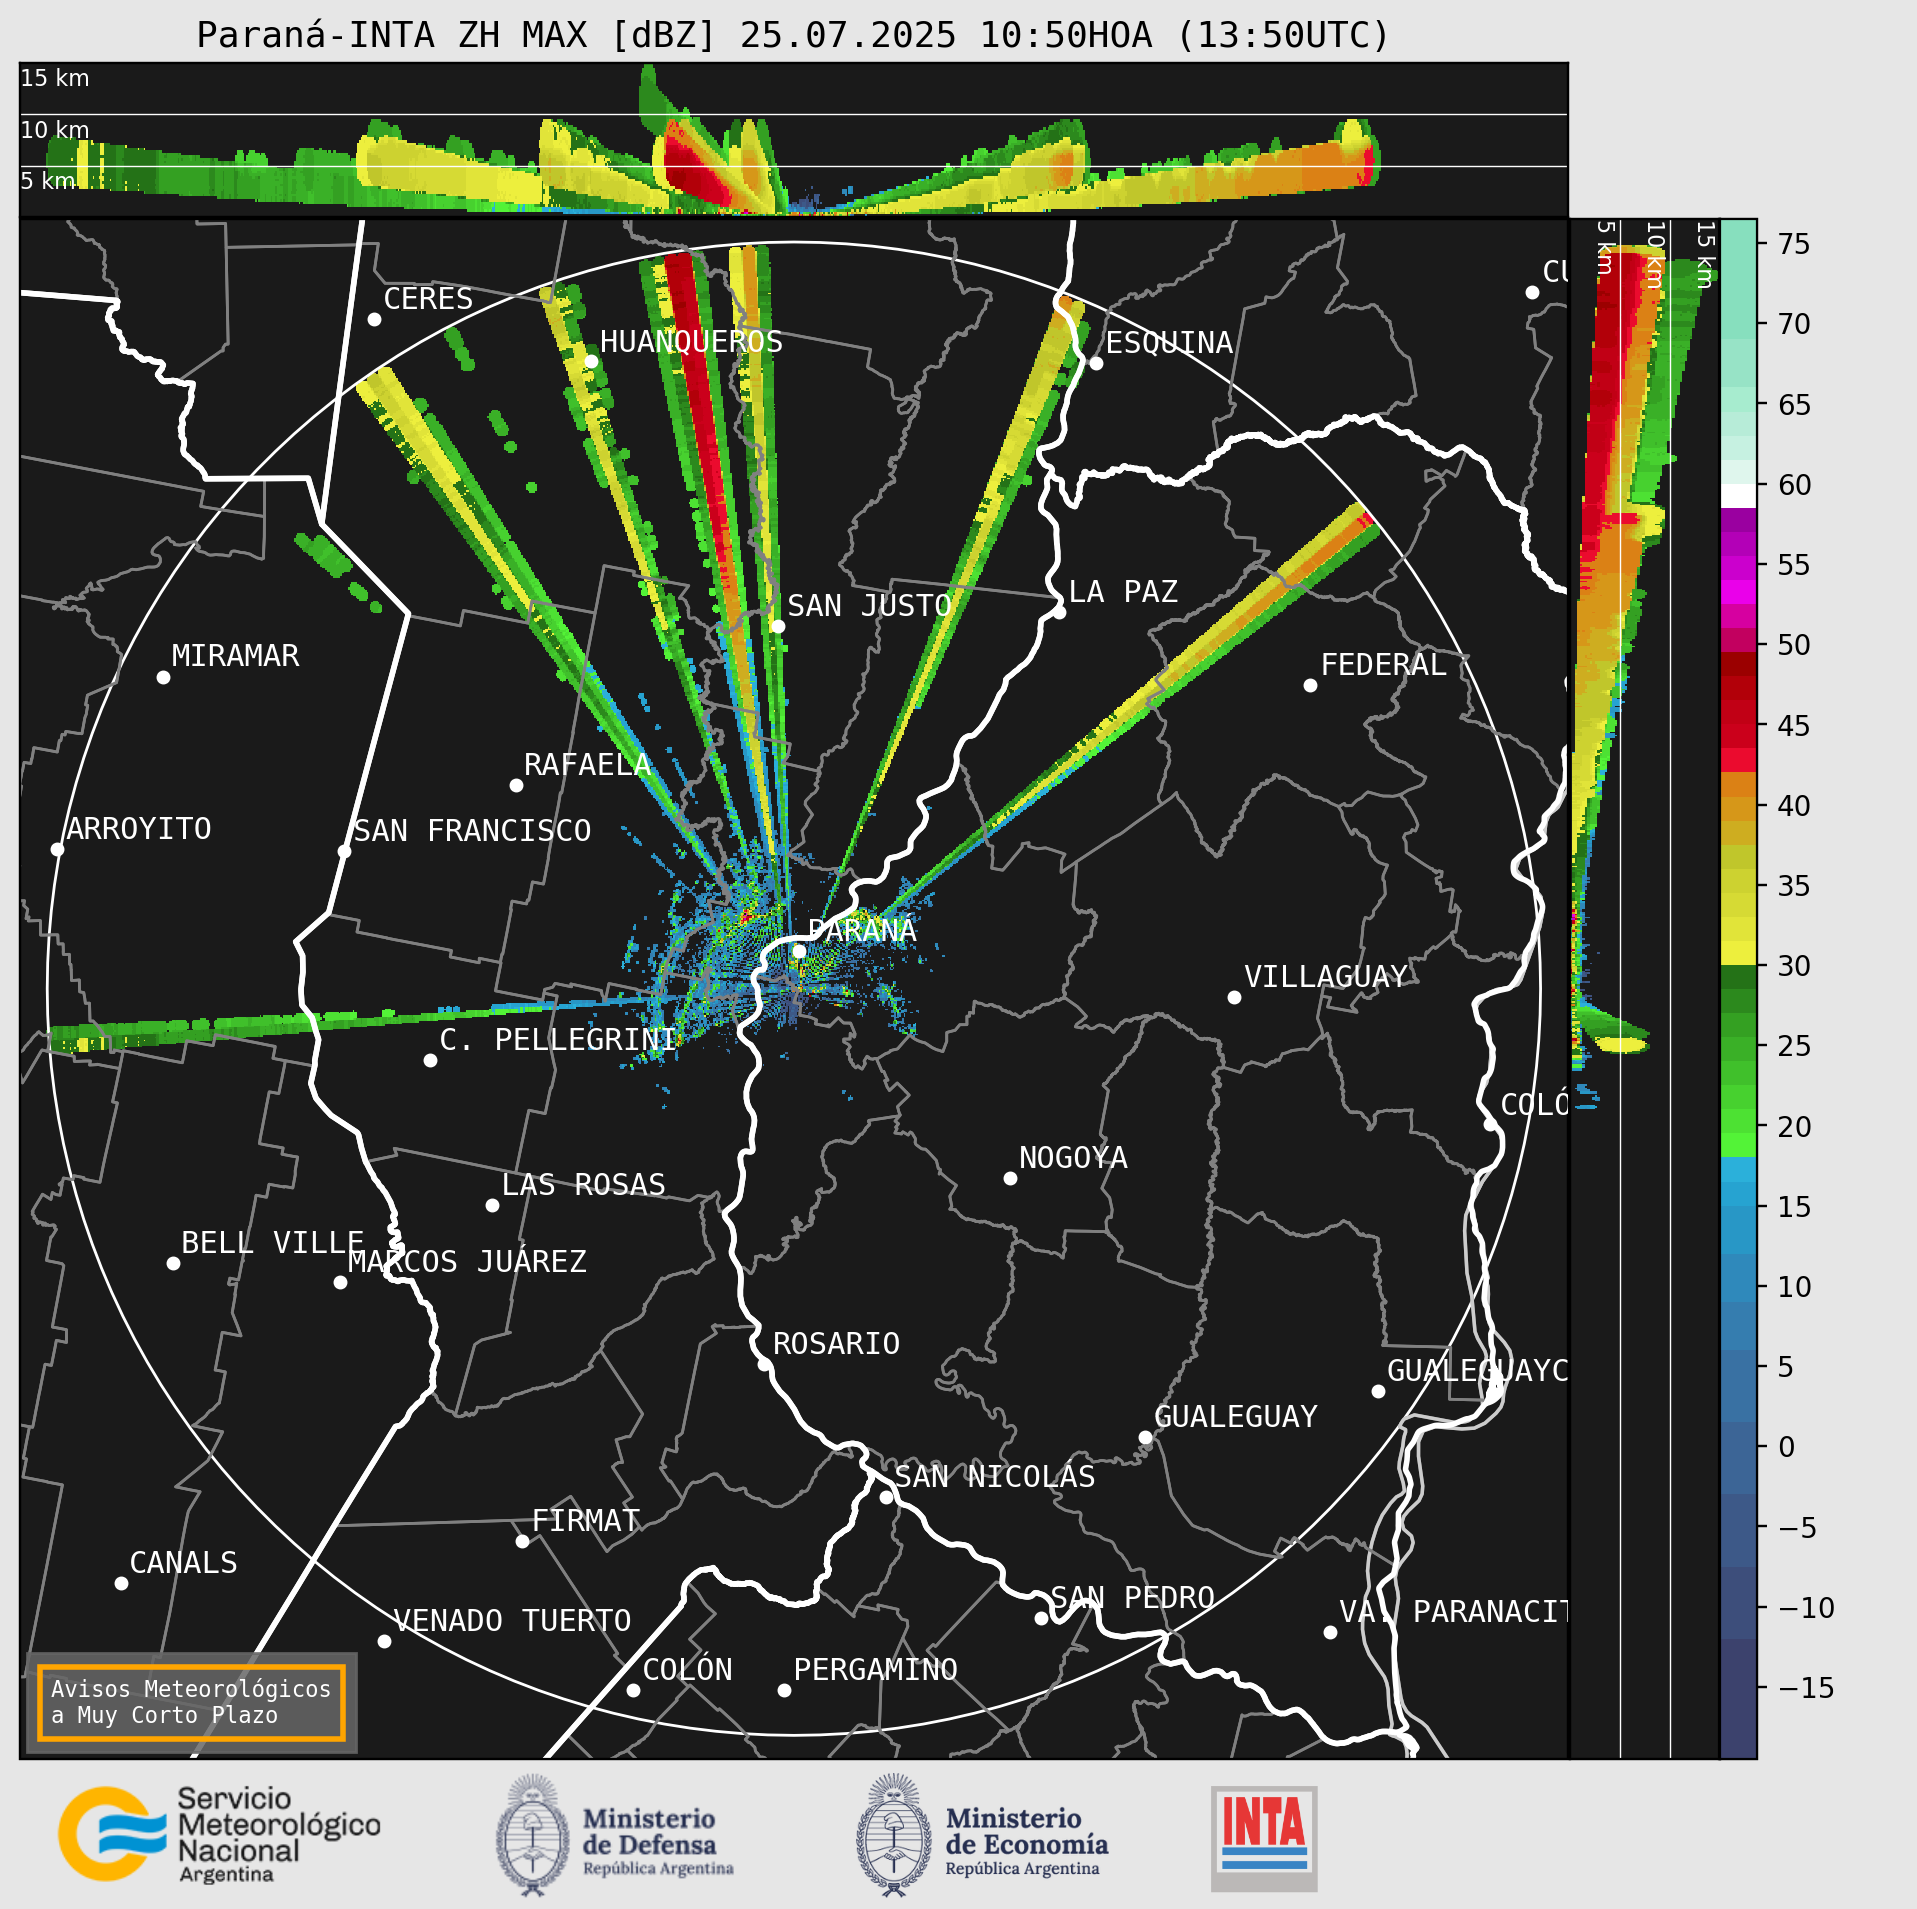The image size is (1917, 1909).
Task: Click the red 45 dBZ color on the scale
Action: click(x=1738, y=725)
